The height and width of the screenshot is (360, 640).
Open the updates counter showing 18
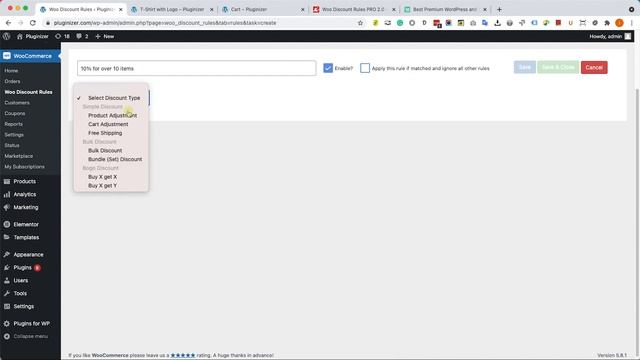(62, 36)
